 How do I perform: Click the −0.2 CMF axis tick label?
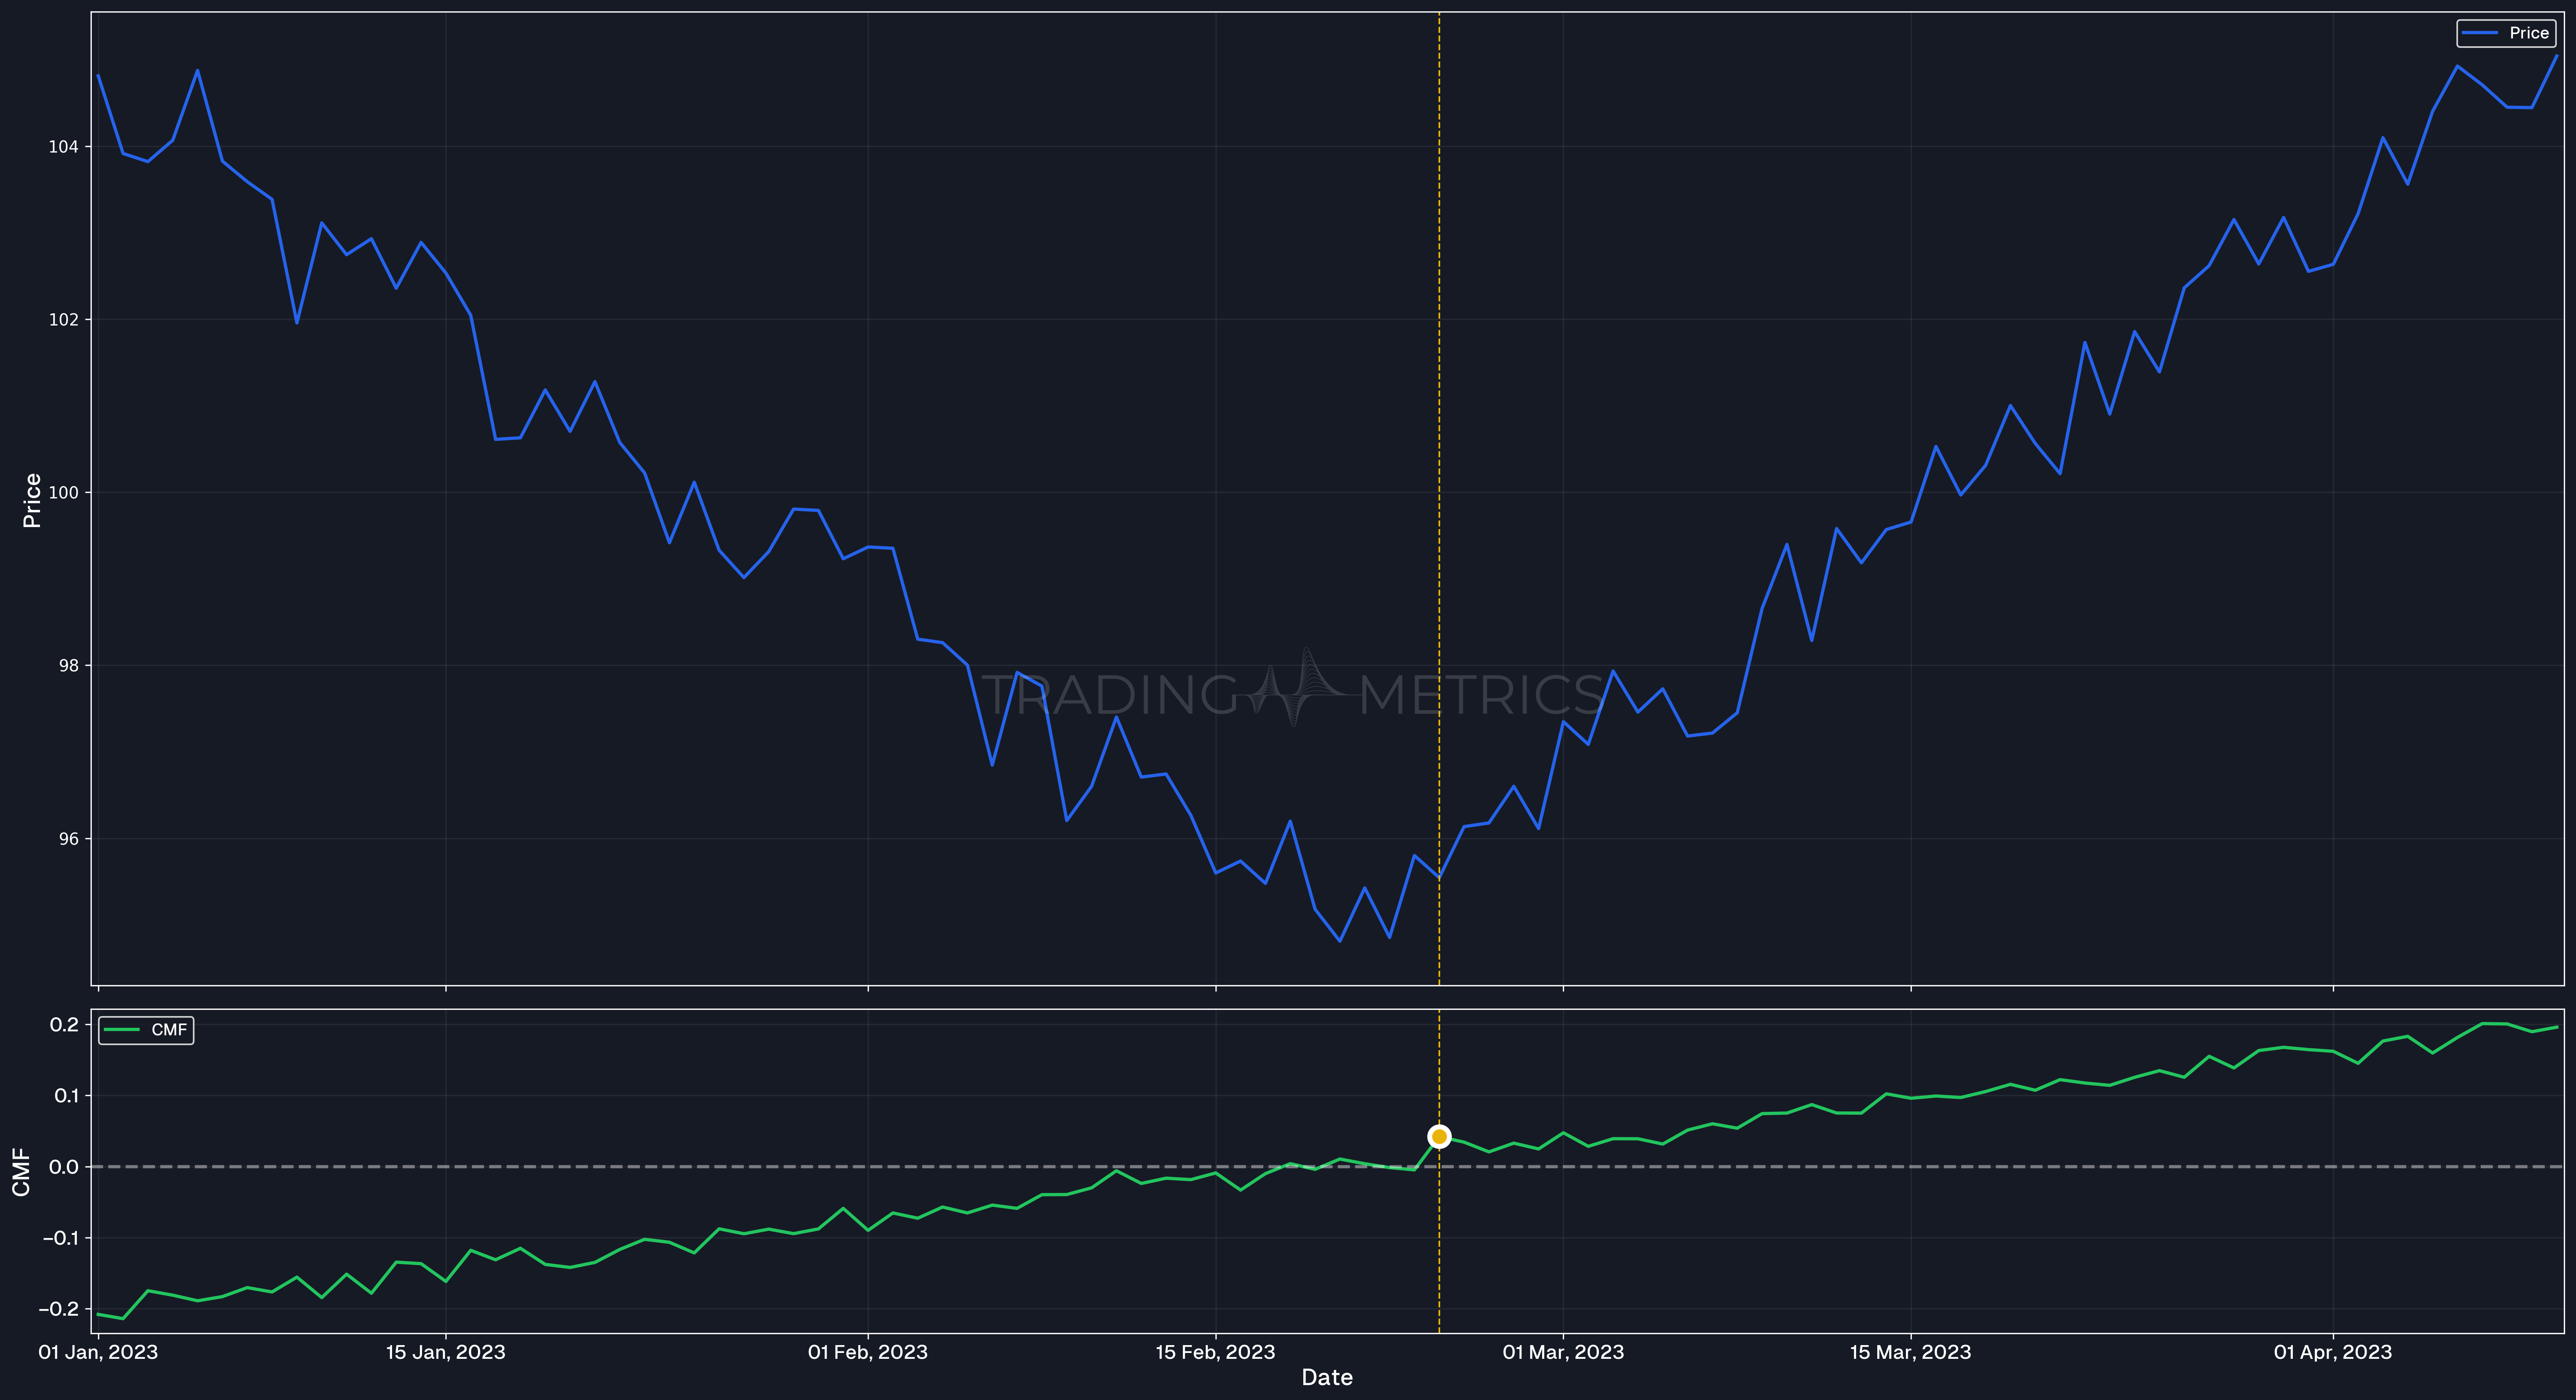(x=59, y=1309)
